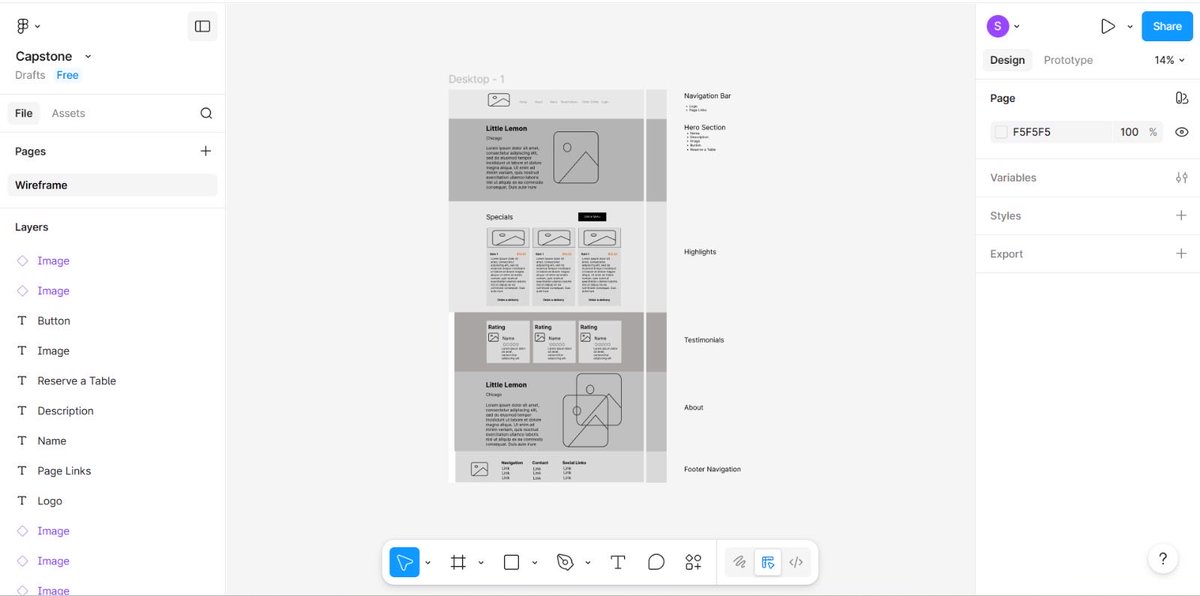Viewport: 1200px width, 596px height.
Task: Click the About canvas text
Action: point(694,408)
